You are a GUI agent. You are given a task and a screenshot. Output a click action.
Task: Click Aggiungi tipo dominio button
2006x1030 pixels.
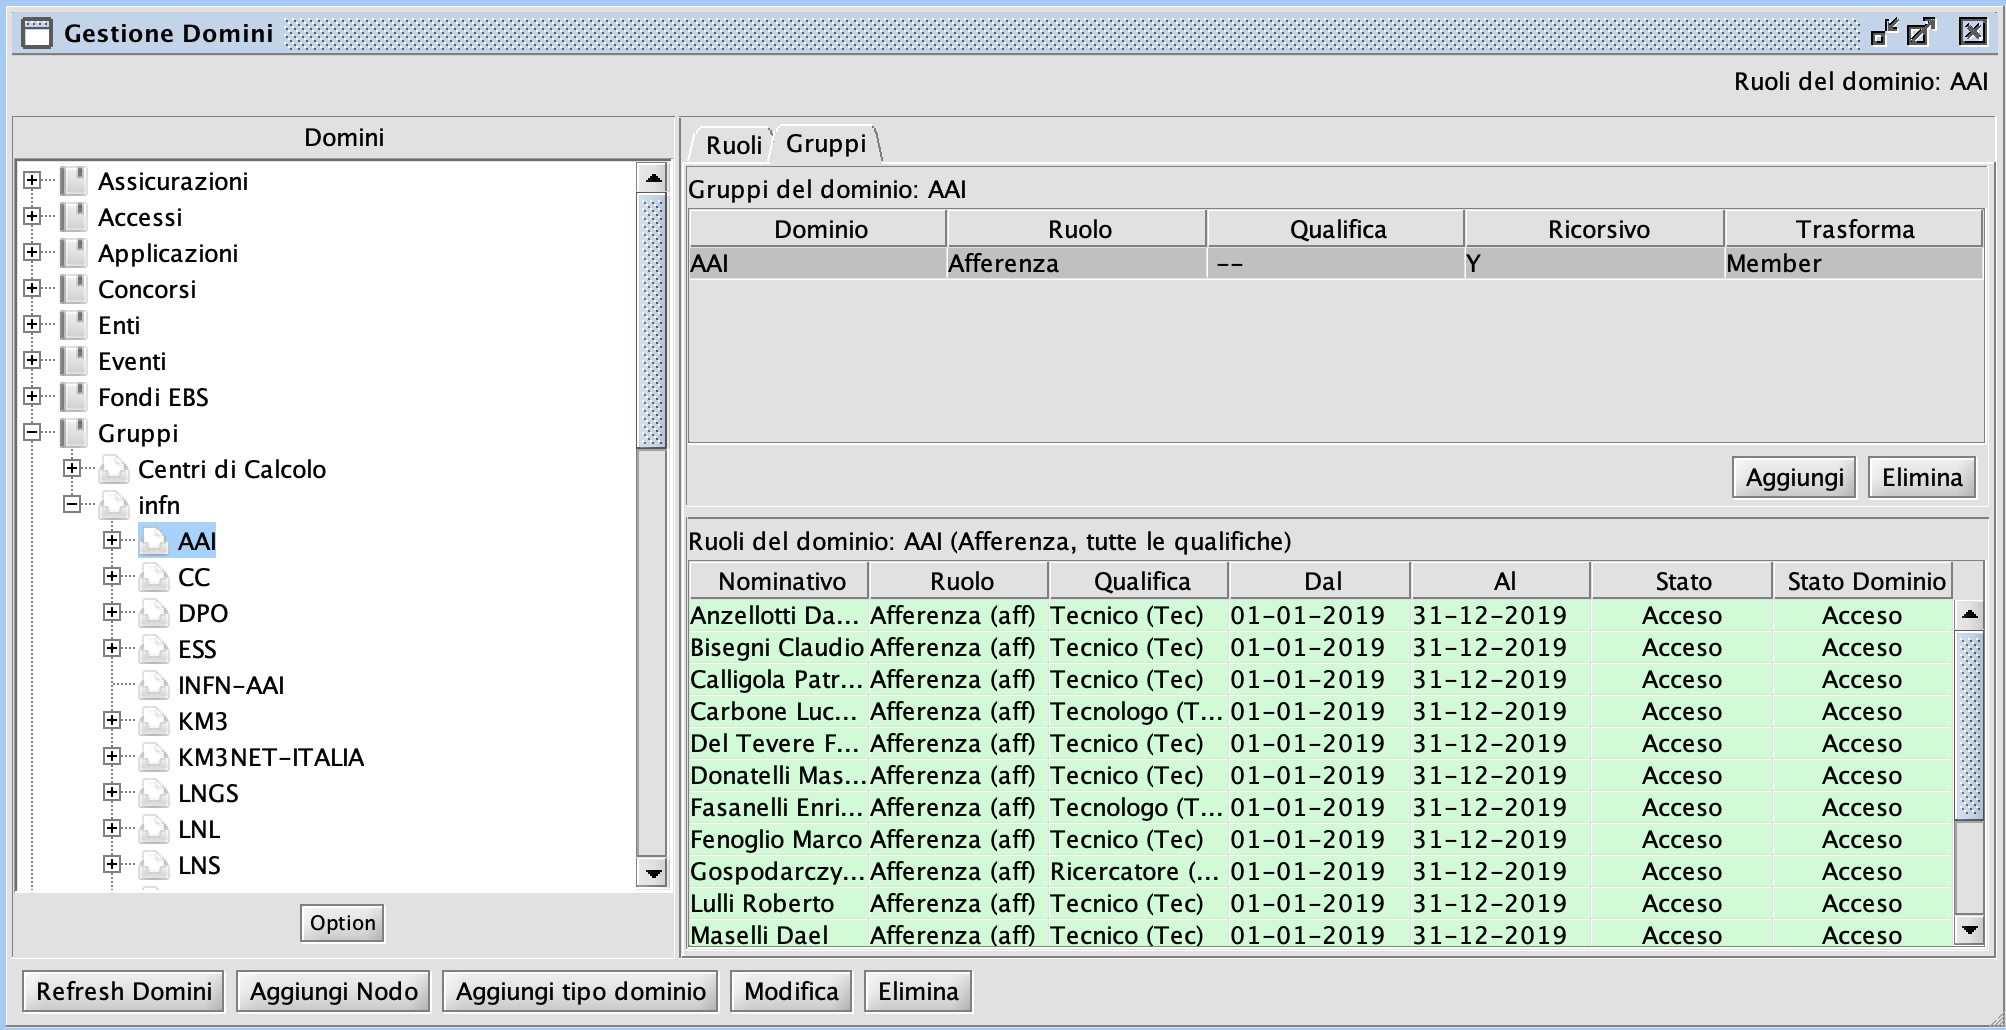coord(581,991)
